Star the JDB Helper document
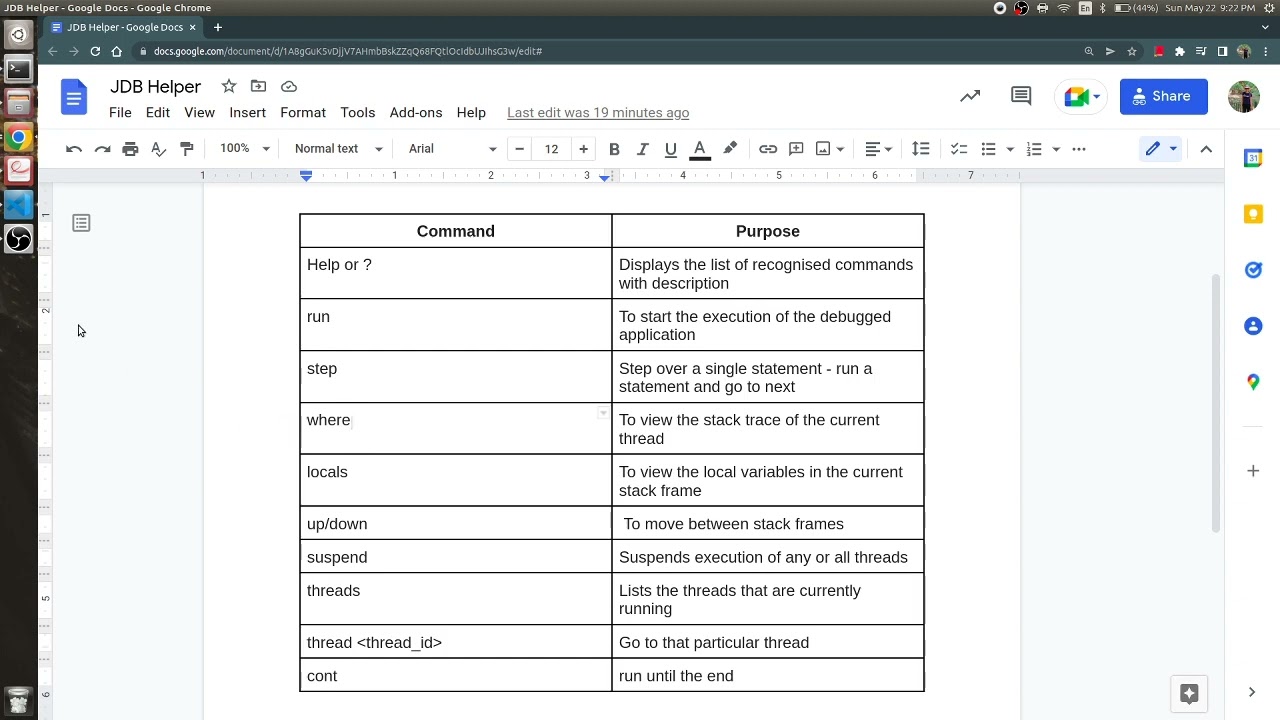This screenshot has width=1280, height=720. click(x=229, y=86)
